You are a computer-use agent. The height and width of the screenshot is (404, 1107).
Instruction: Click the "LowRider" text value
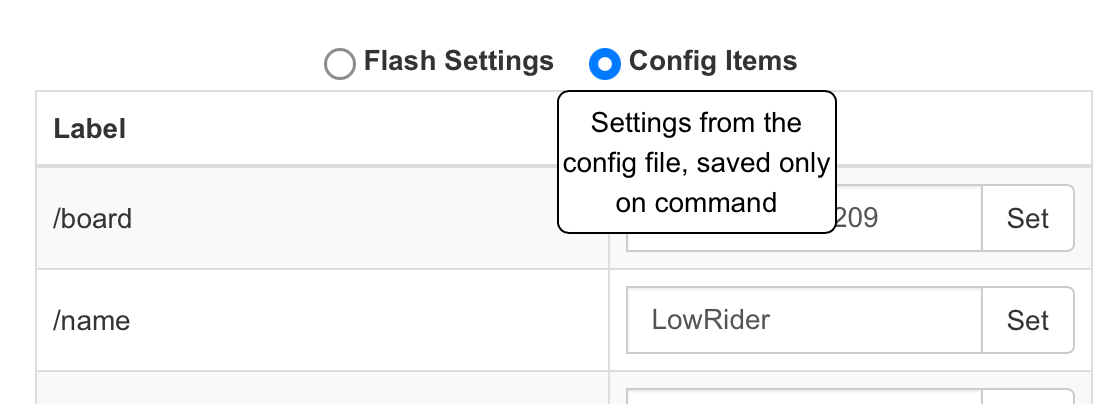point(710,320)
